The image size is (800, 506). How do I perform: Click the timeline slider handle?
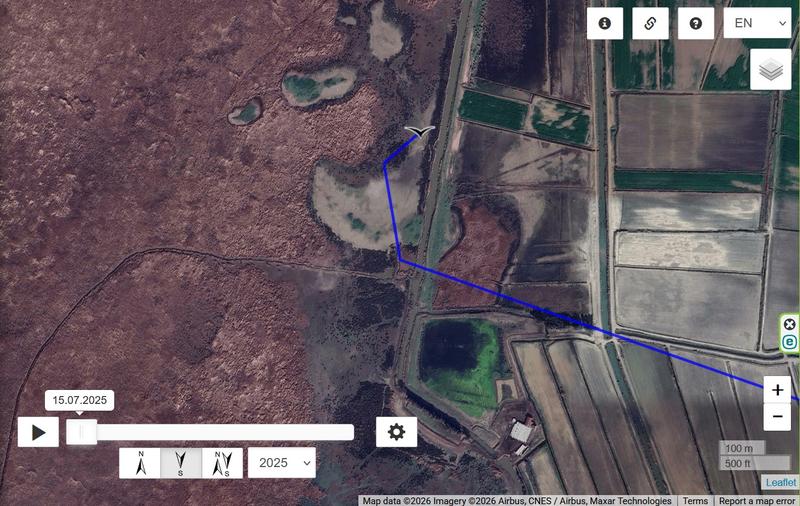pos(82,432)
